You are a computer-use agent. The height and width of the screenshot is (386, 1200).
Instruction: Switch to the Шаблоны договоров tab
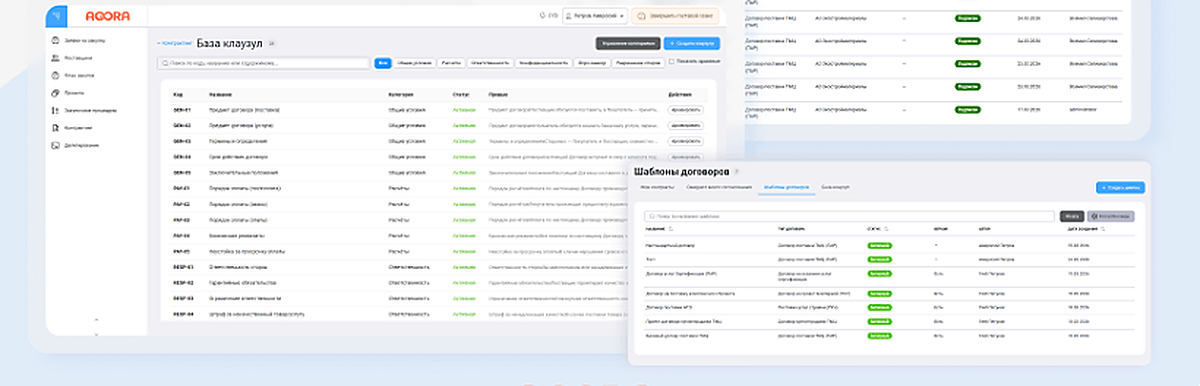click(786, 187)
